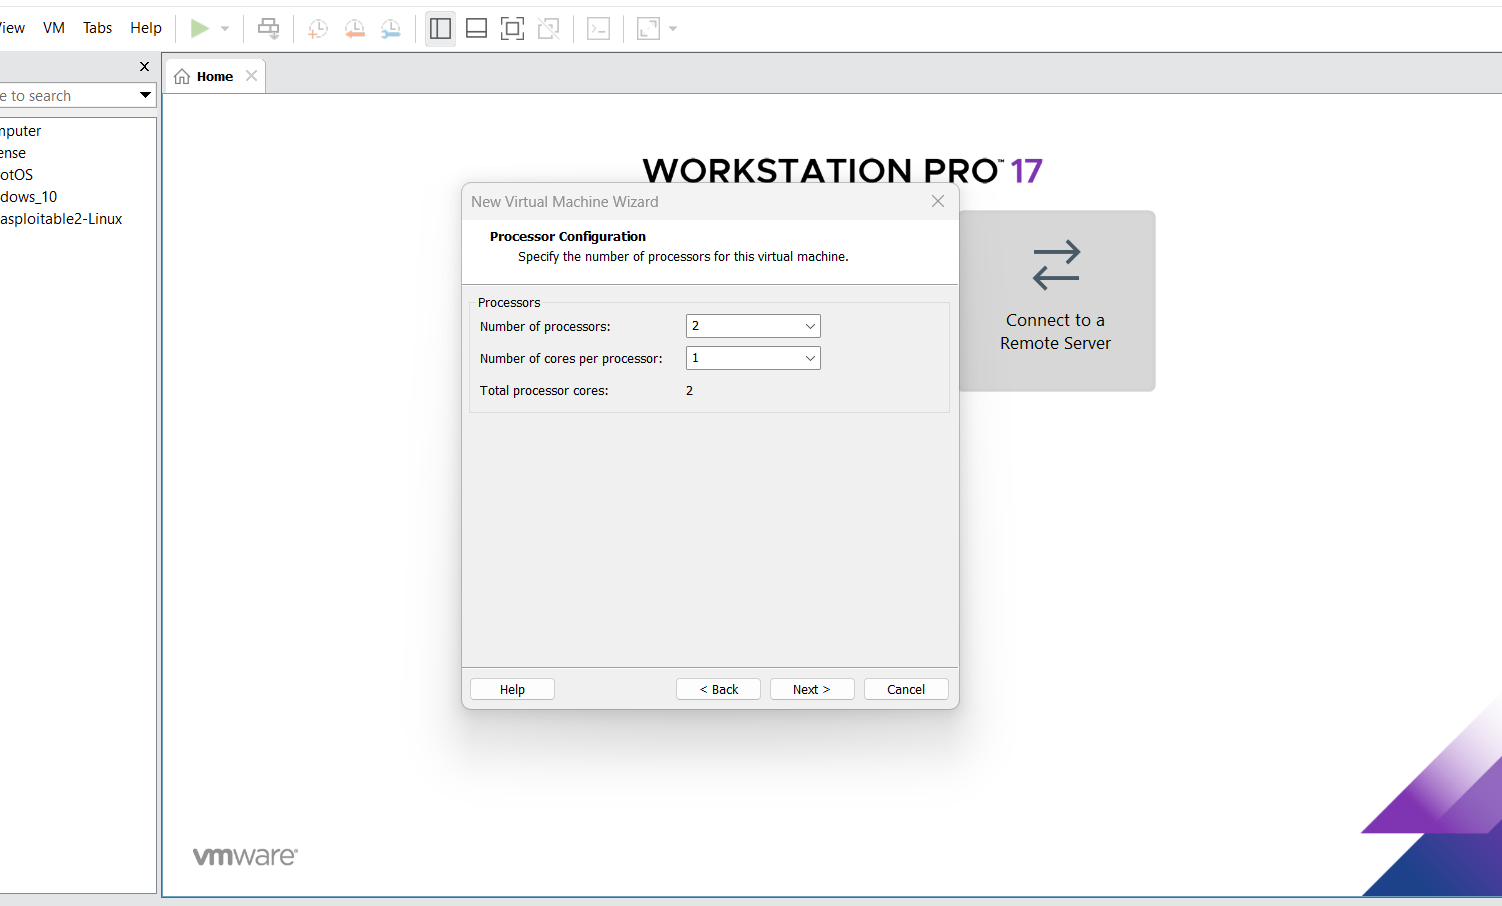Click Send Ctrl+Alt+Del toolbar icon
The height and width of the screenshot is (906, 1502).
point(269,29)
